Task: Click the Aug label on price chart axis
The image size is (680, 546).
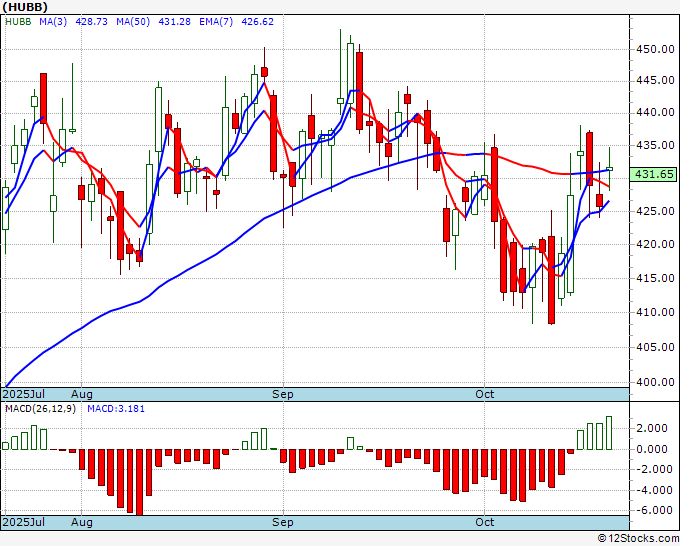Action: 82,394
